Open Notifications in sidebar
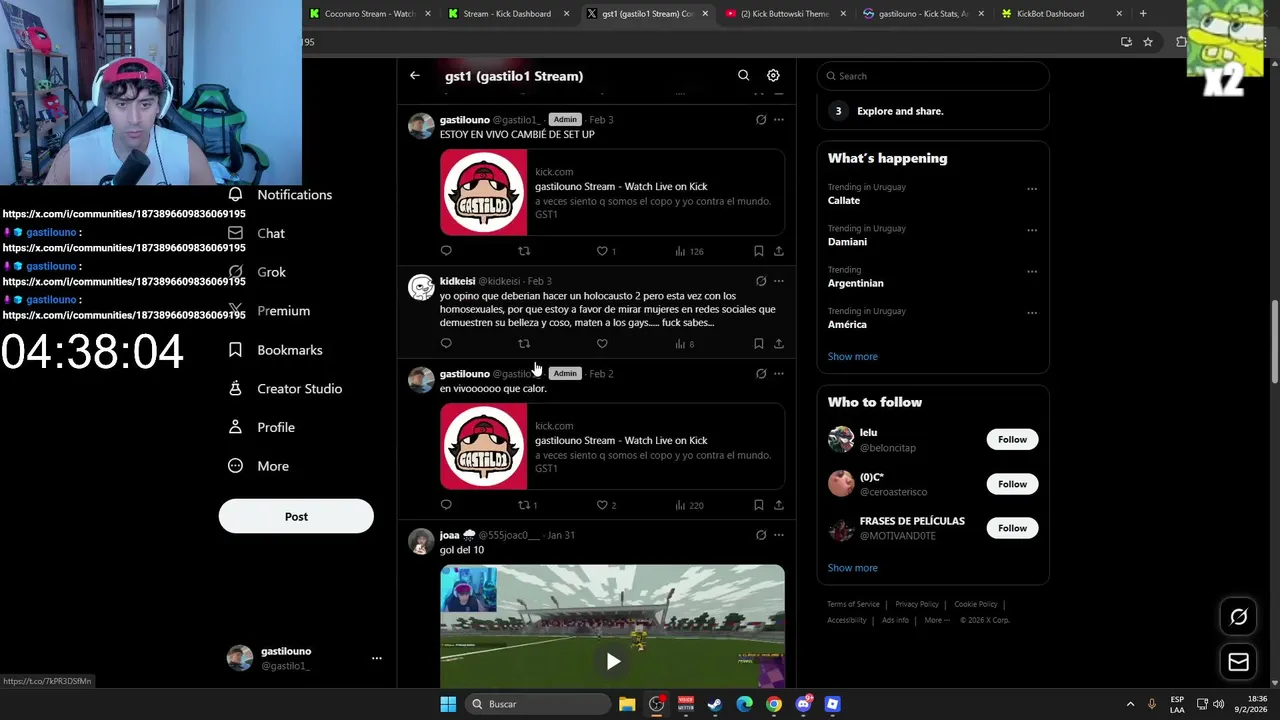This screenshot has width=1280, height=720. (x=280, y=195)
